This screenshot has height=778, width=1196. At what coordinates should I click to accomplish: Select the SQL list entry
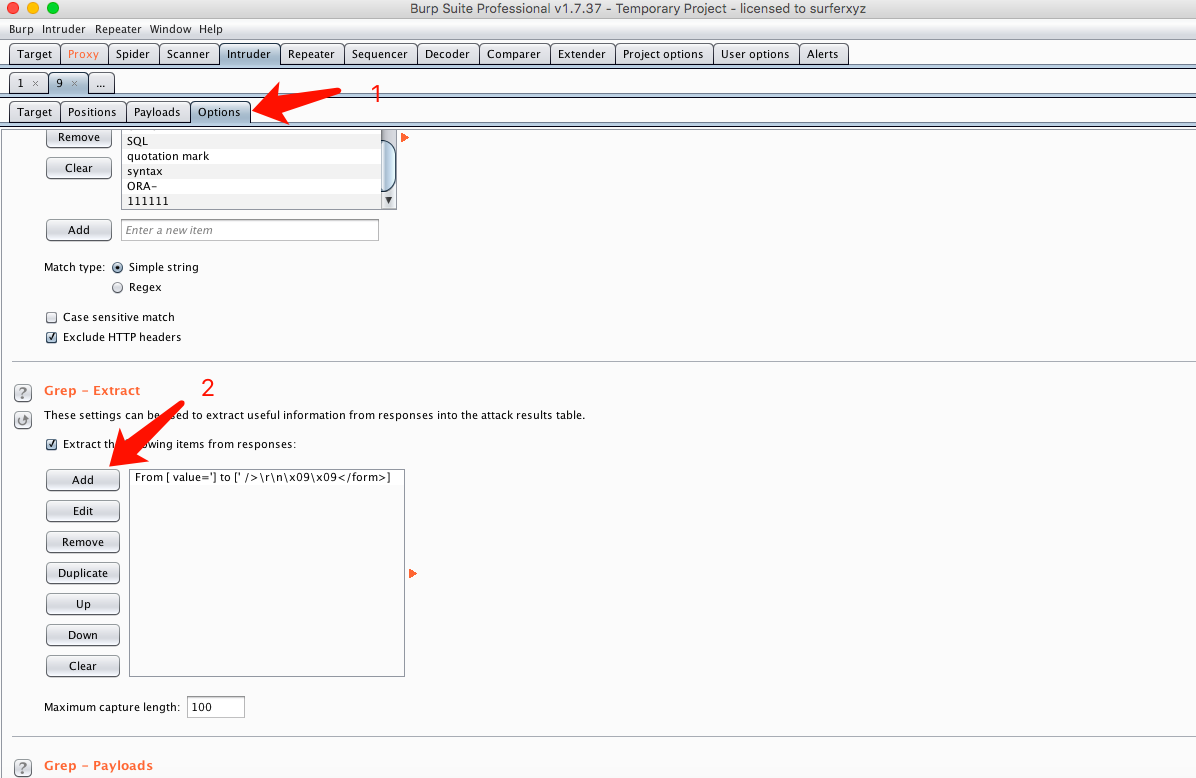[x=251, y=141]
